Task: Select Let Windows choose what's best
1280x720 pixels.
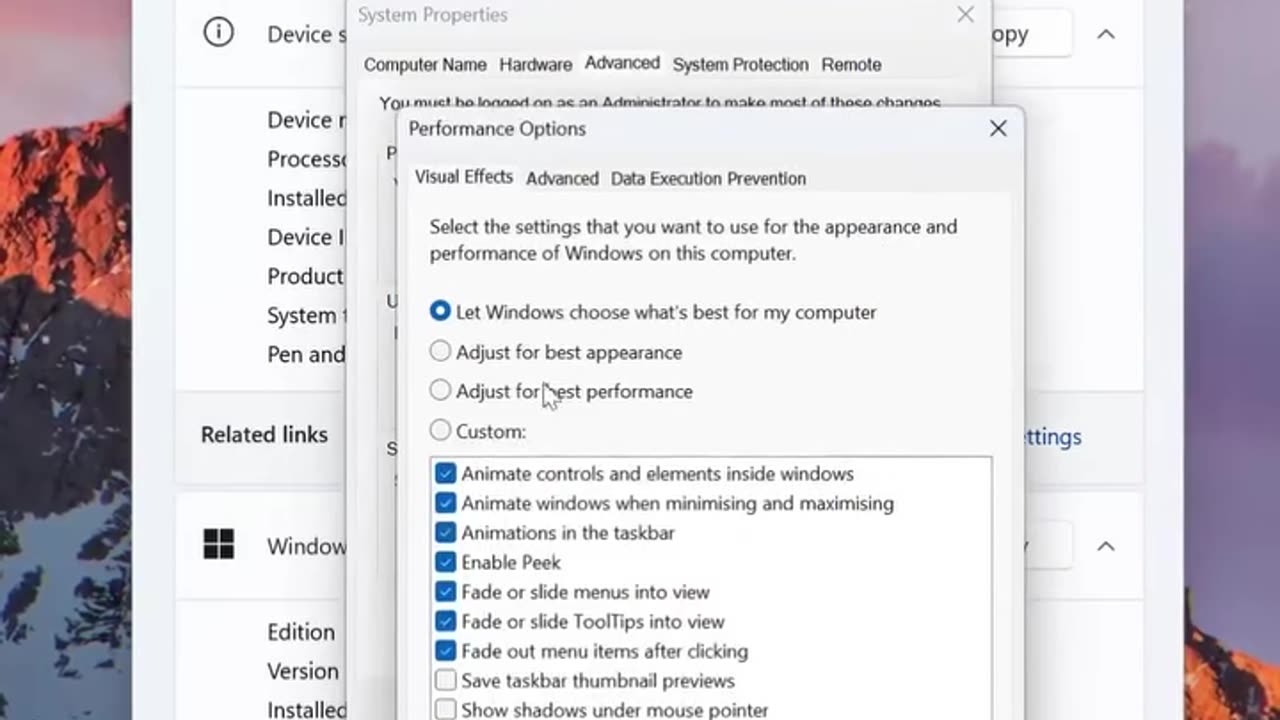Action: pyautogui.click(x=440, y=312)
